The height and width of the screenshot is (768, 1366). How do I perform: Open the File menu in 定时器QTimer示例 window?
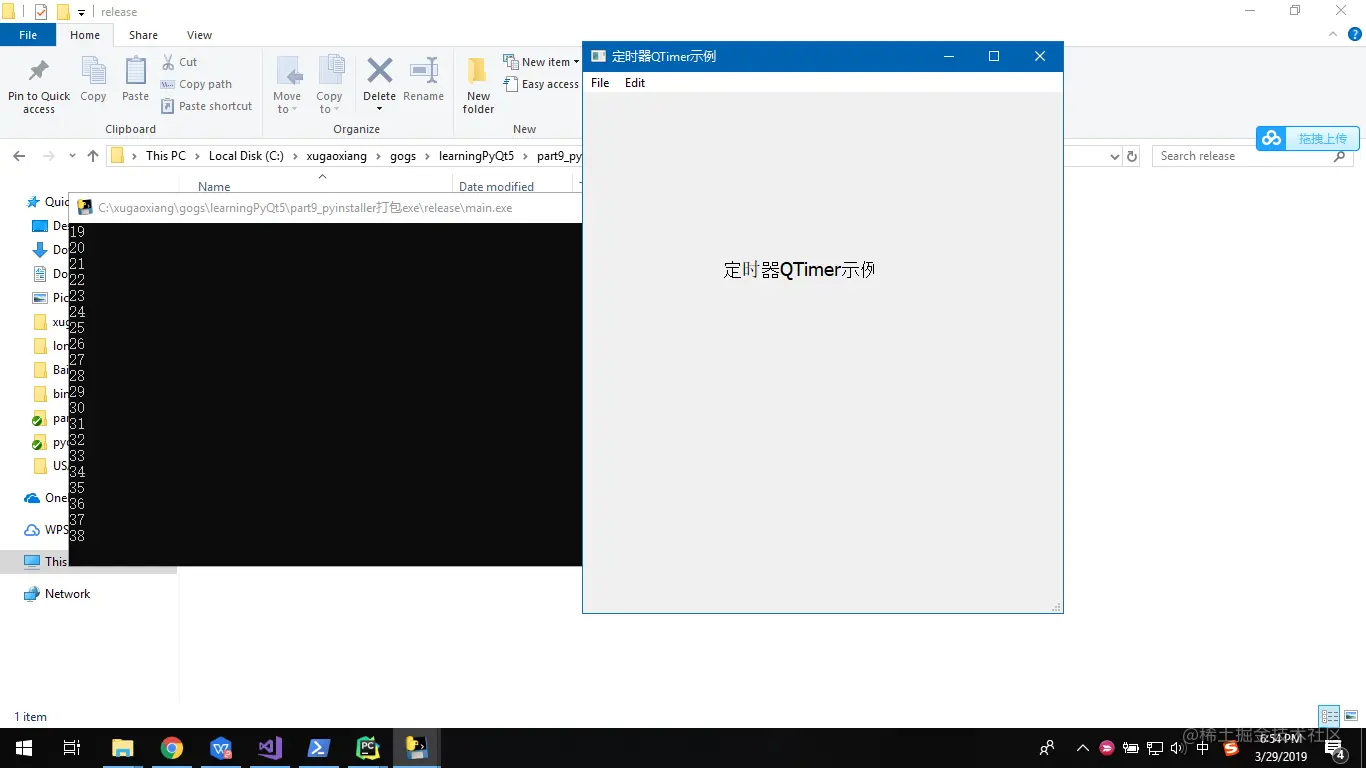pyautogui.click(x=600, y=83)
